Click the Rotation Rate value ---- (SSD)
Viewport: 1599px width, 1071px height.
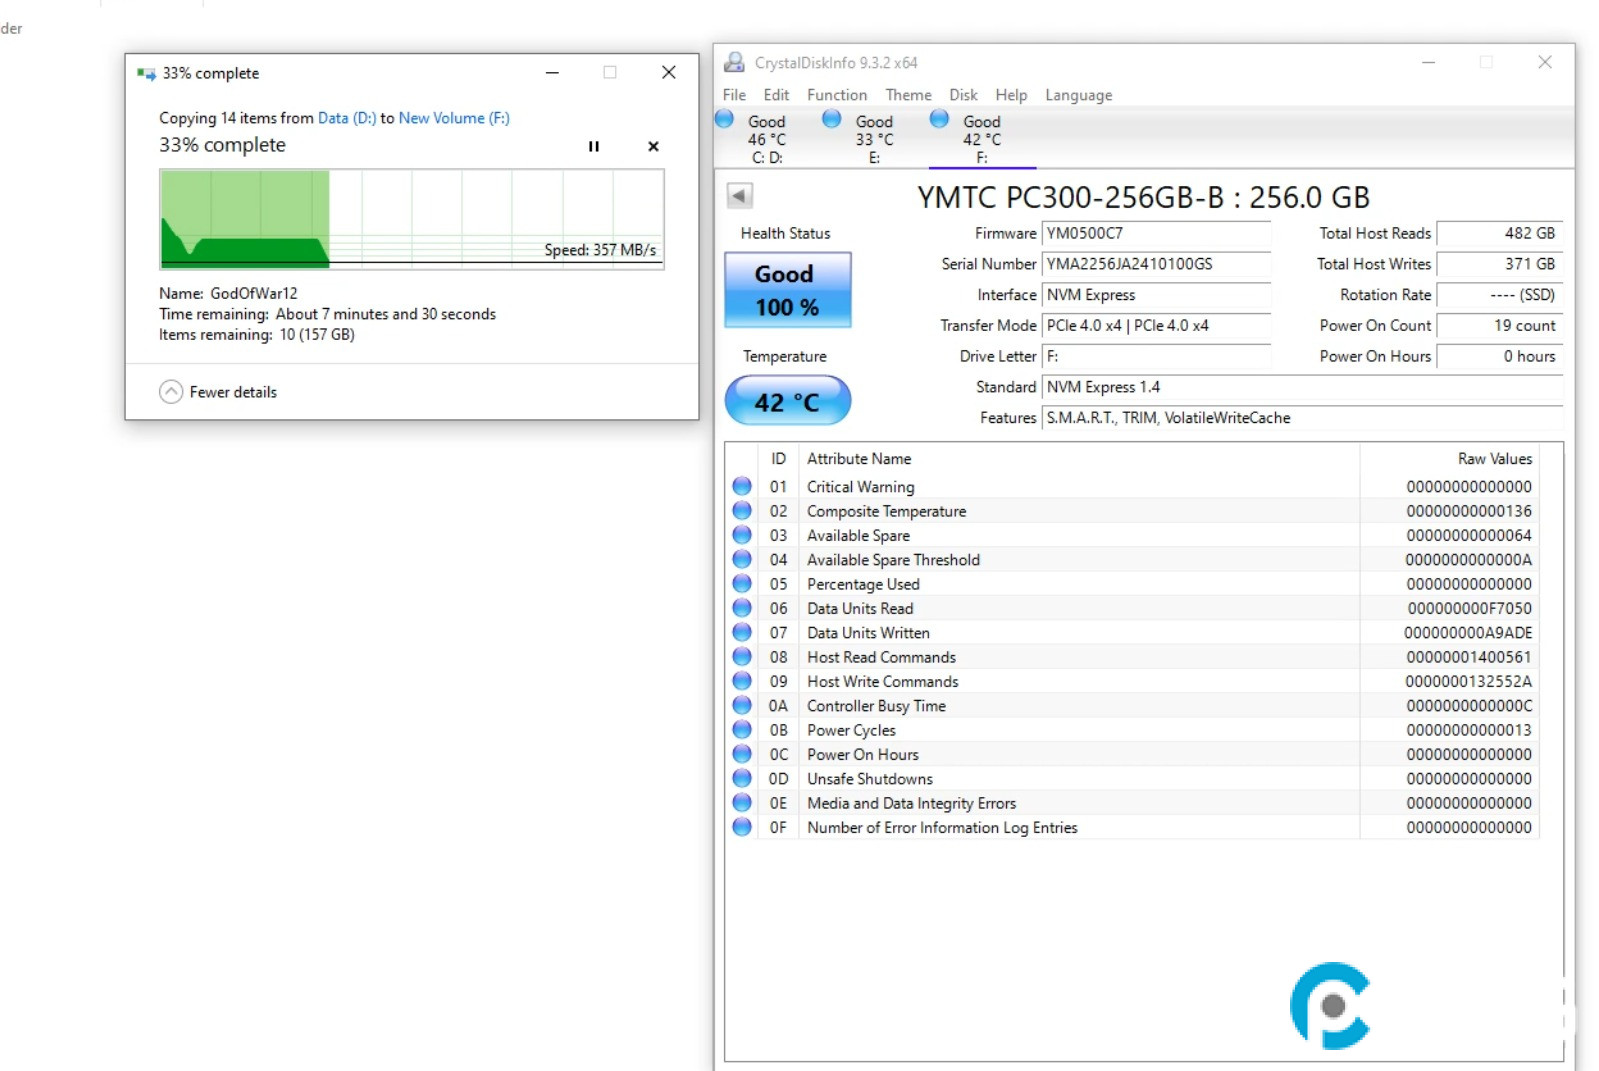(1499, 295)
